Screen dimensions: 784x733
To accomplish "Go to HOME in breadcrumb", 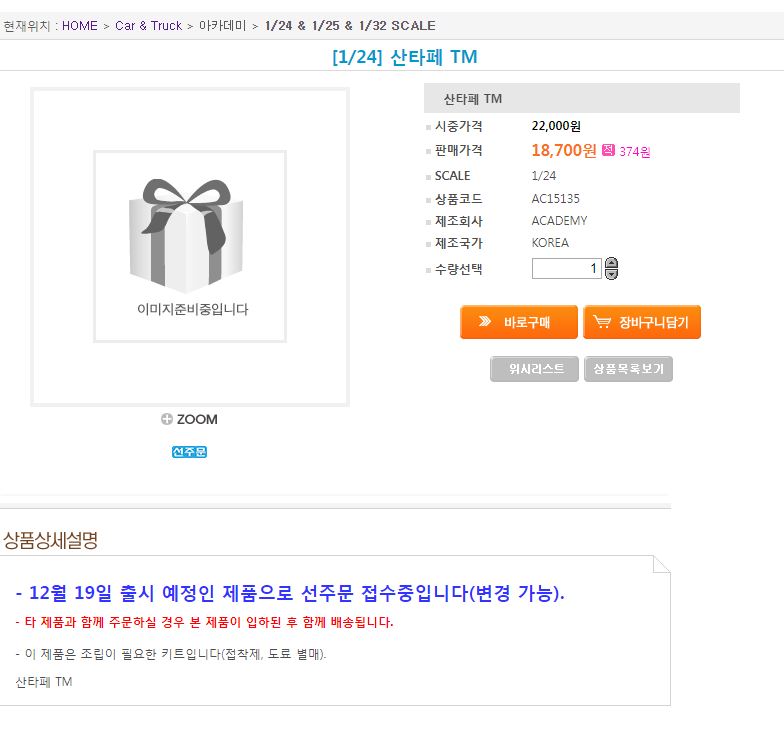I will pos(80,26).
